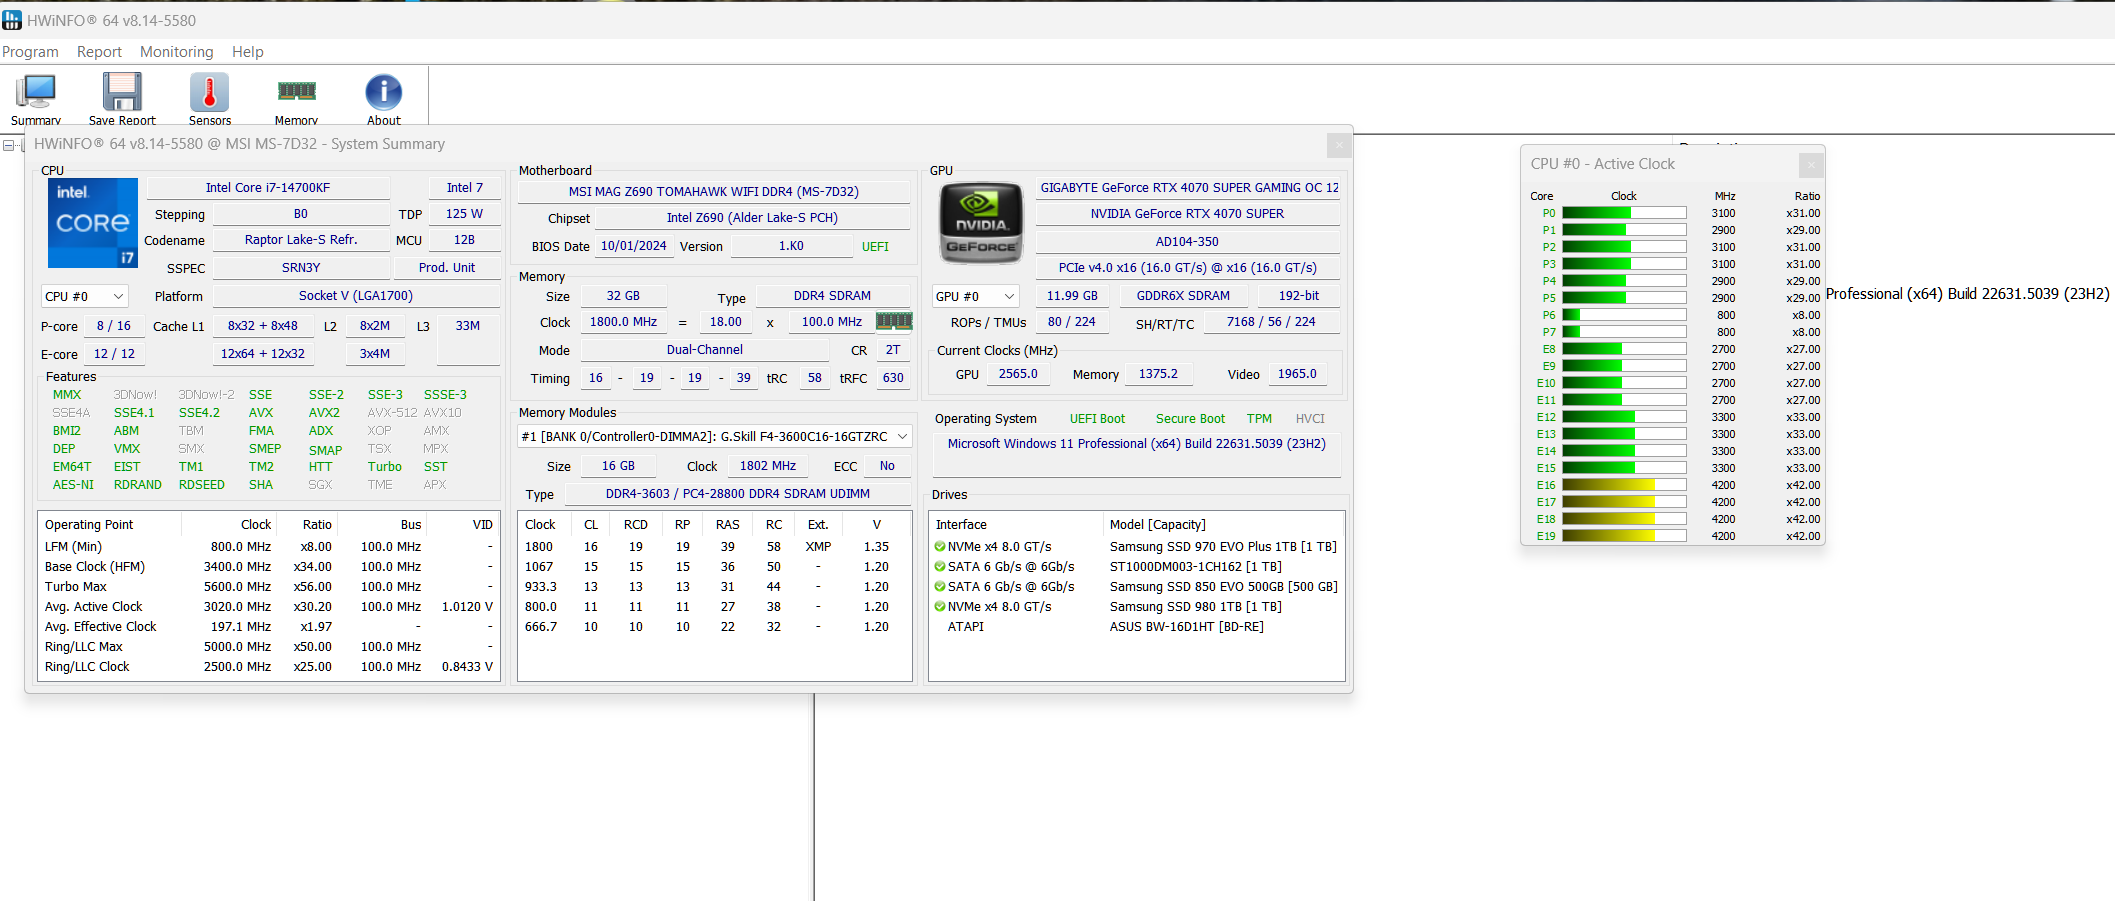This screenshot has height=901, width=2115.
Task: Open the Sensors thermometer icon
Action: 210,98
